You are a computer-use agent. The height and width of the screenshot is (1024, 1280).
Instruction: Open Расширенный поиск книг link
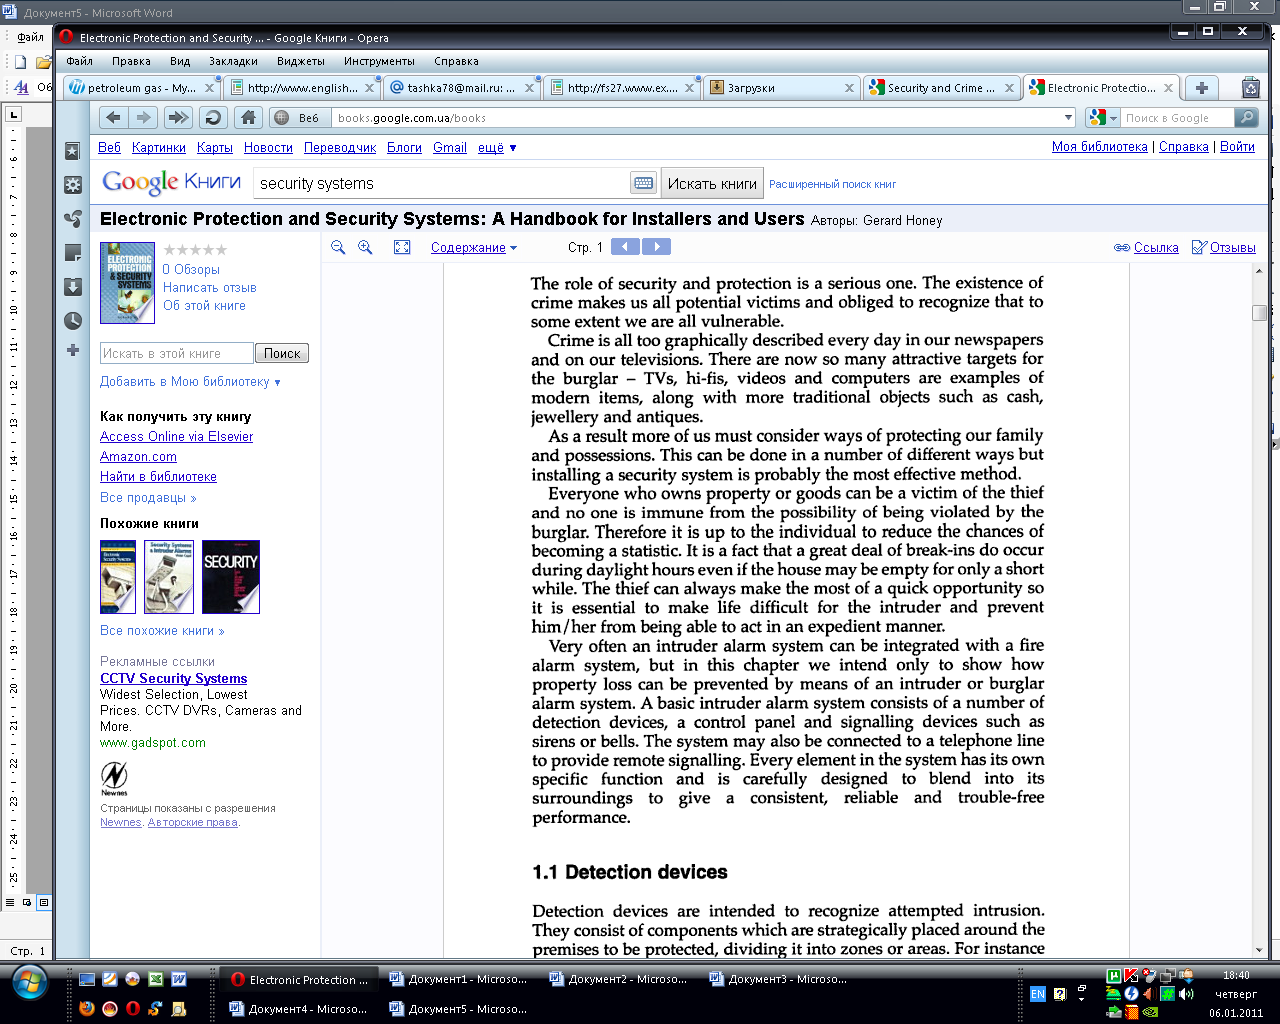[832, 184]
